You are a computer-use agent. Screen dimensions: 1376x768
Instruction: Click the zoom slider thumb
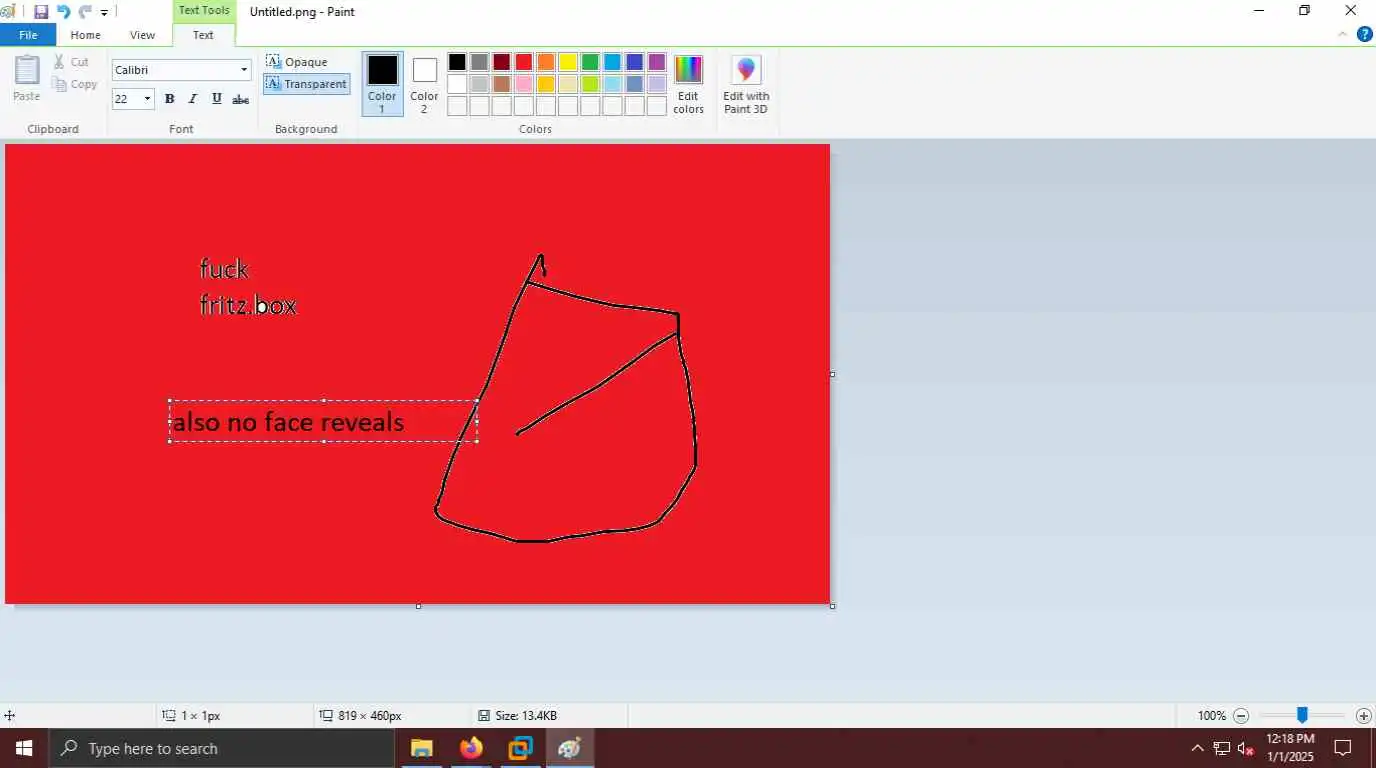(1302, 715)
